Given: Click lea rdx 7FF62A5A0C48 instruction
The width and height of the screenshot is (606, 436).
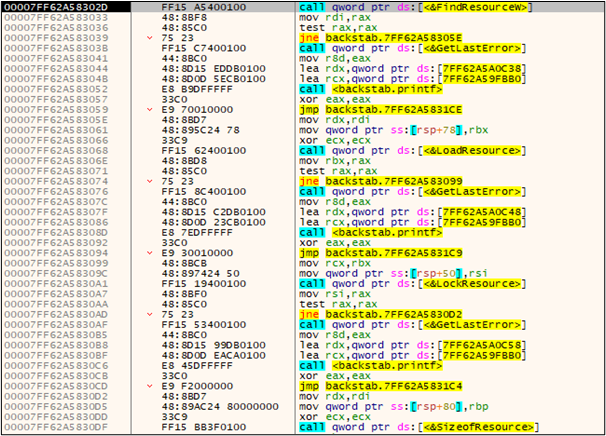Looking at the screenshot, I should click(413, 212).
